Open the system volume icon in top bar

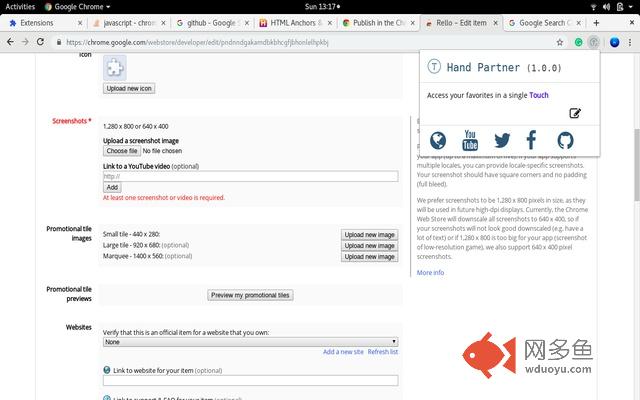click(606, 7)
